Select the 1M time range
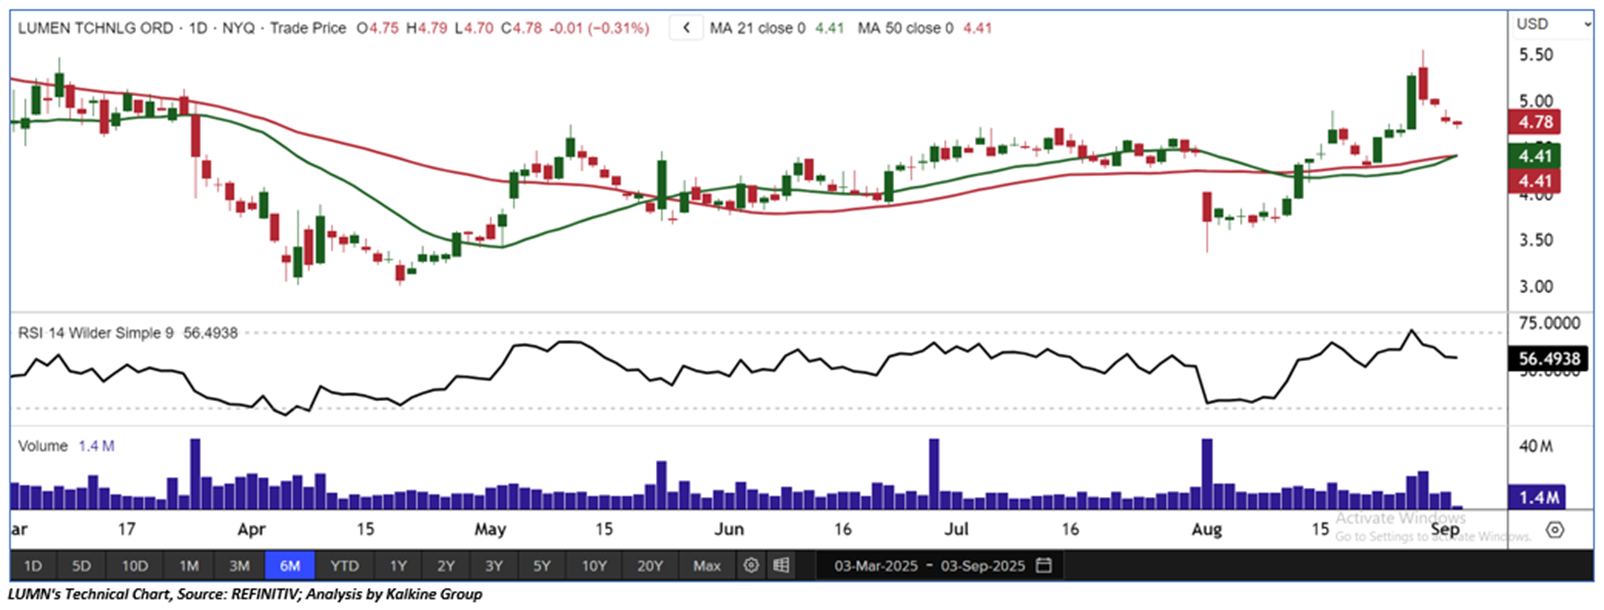The image size is (1604, 610). 188,566
